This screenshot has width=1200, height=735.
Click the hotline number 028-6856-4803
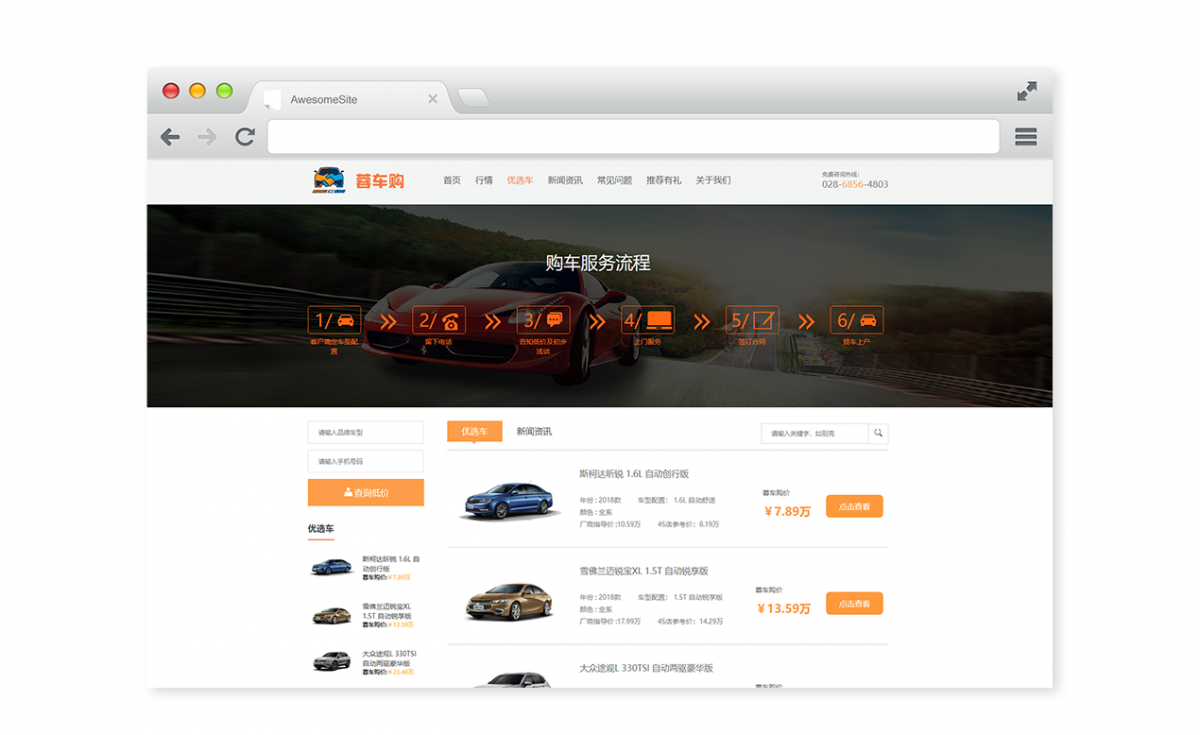coord(855,184)
